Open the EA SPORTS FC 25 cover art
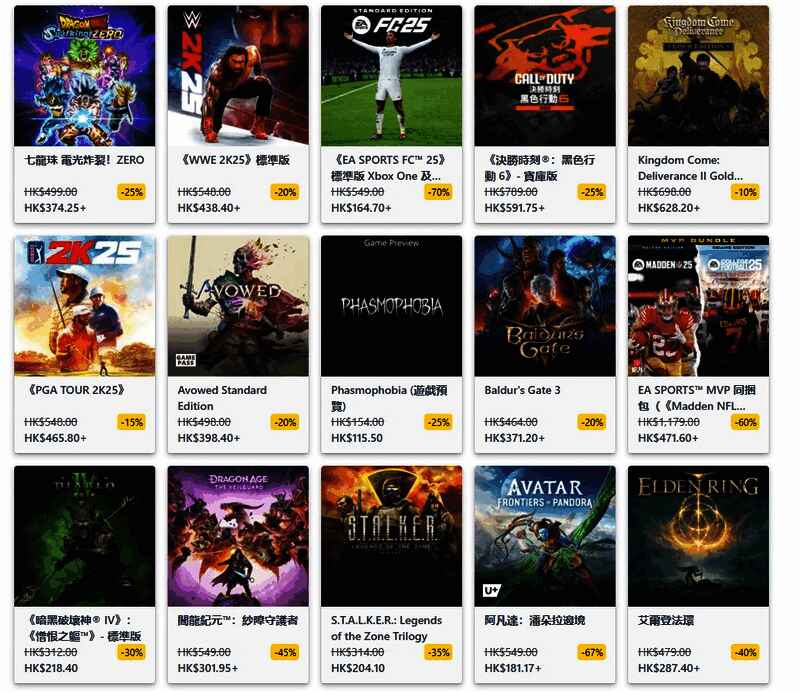This screenshot has height=692, width=800. [x=391, y=76]
